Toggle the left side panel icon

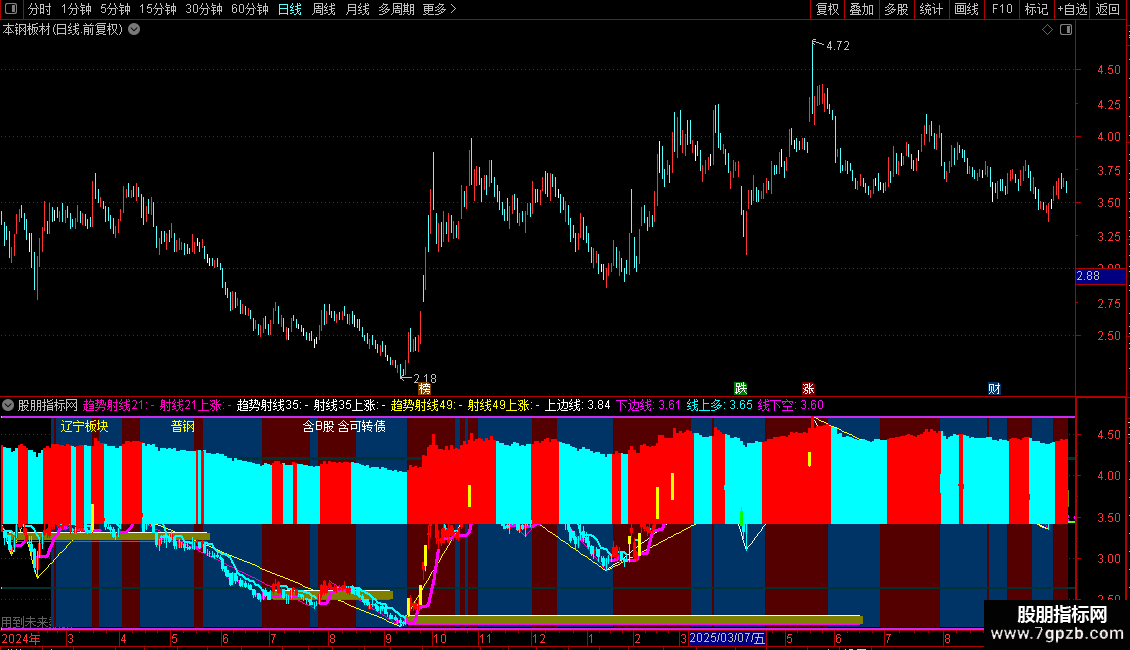(11, 9)
